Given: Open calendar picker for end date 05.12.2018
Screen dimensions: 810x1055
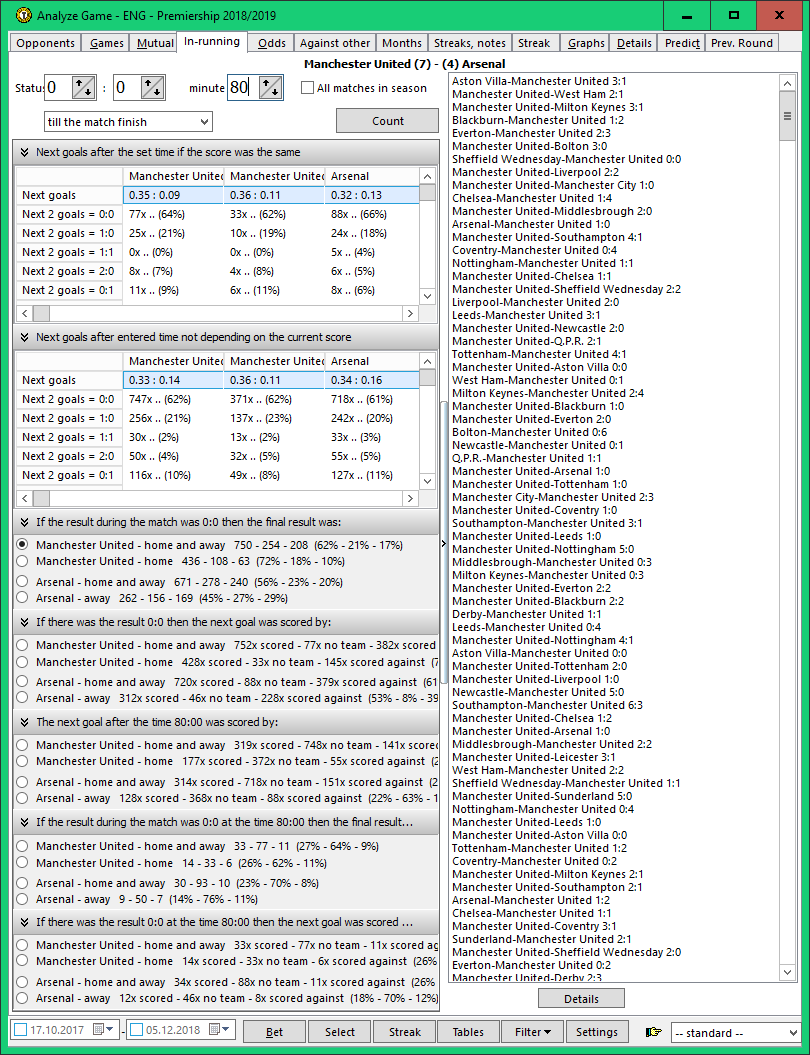Looking at the screenshot, I should 216,1030.
